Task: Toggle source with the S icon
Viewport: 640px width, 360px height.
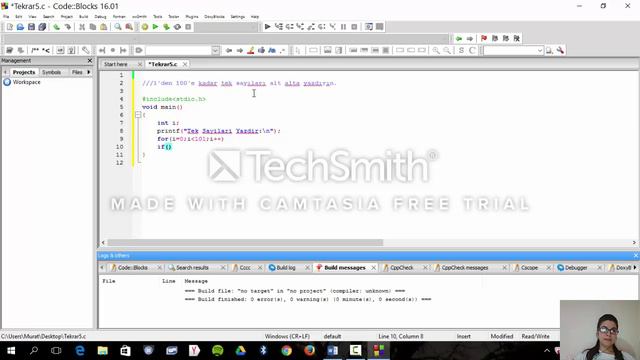Action: coord(461,50)
